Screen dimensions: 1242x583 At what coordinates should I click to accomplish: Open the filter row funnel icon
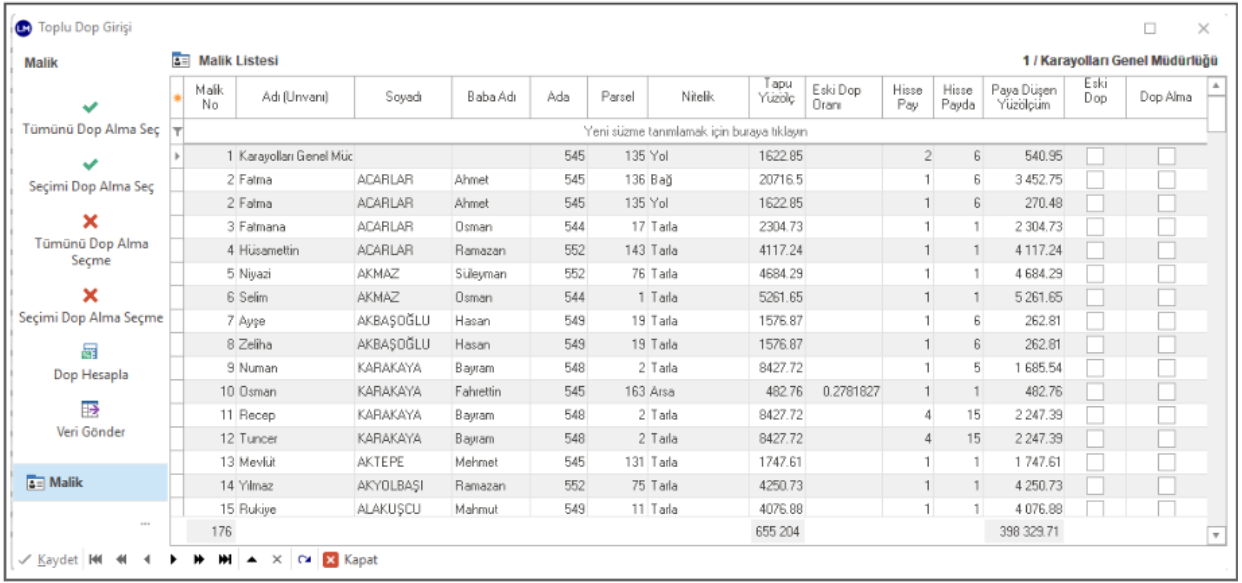click(178, 131)
